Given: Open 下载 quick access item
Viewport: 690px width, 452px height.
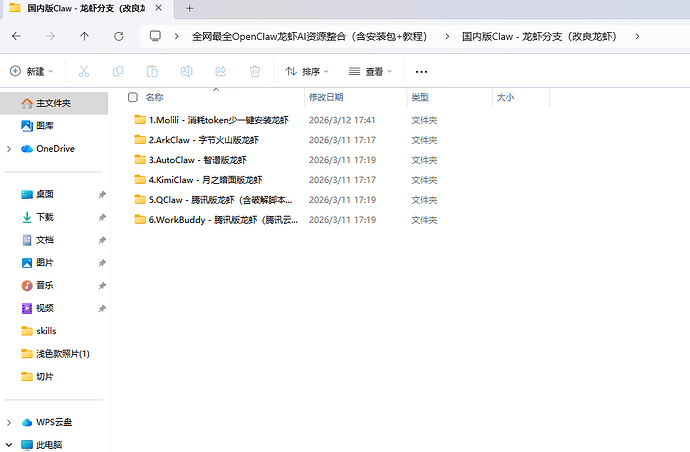Looking at the screenshot, I should point(45,217).
